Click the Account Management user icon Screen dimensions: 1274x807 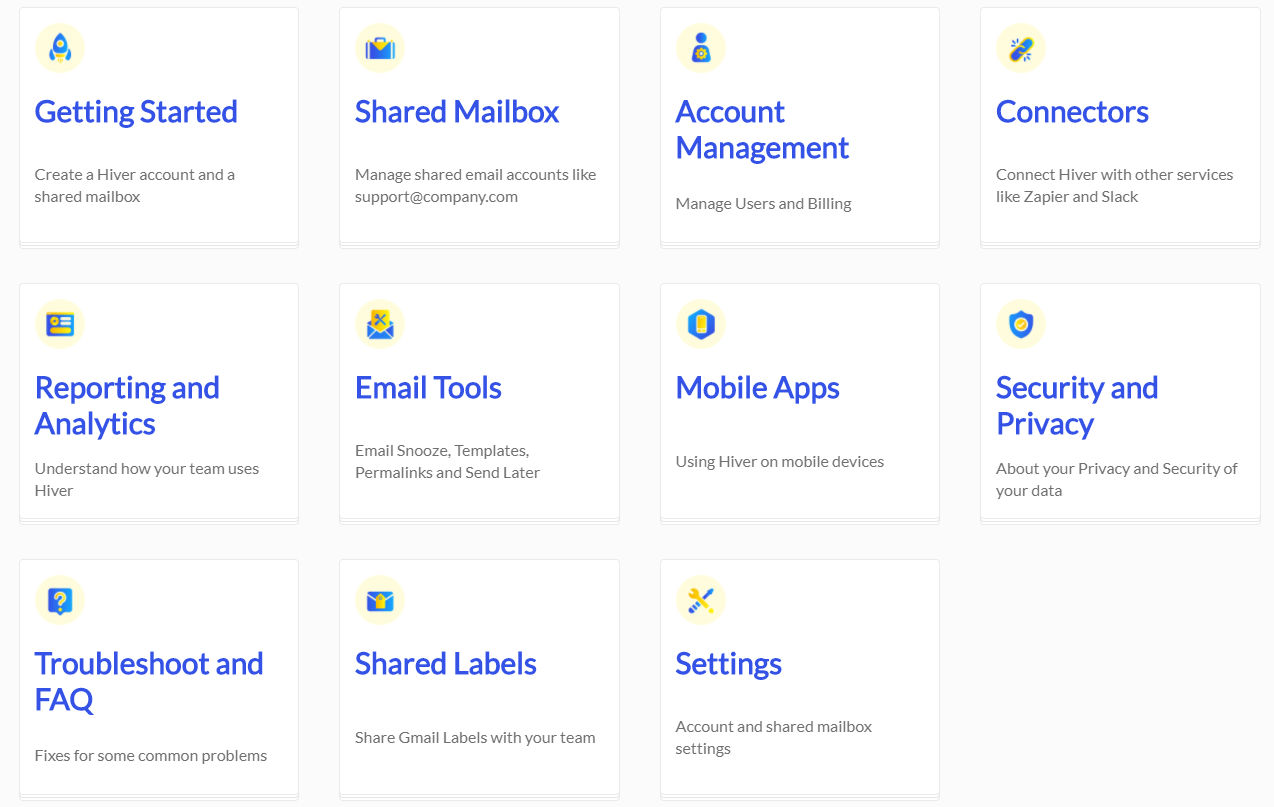(701, 48)
